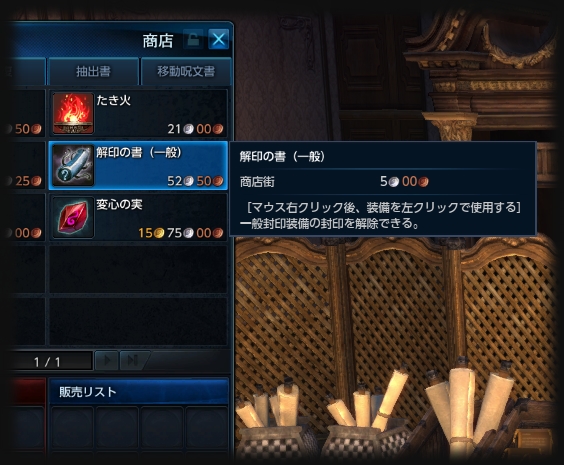This screenshot has width=564, height=465.
Task: Go to the next shop page arrow
Action: tap(106, 360)
